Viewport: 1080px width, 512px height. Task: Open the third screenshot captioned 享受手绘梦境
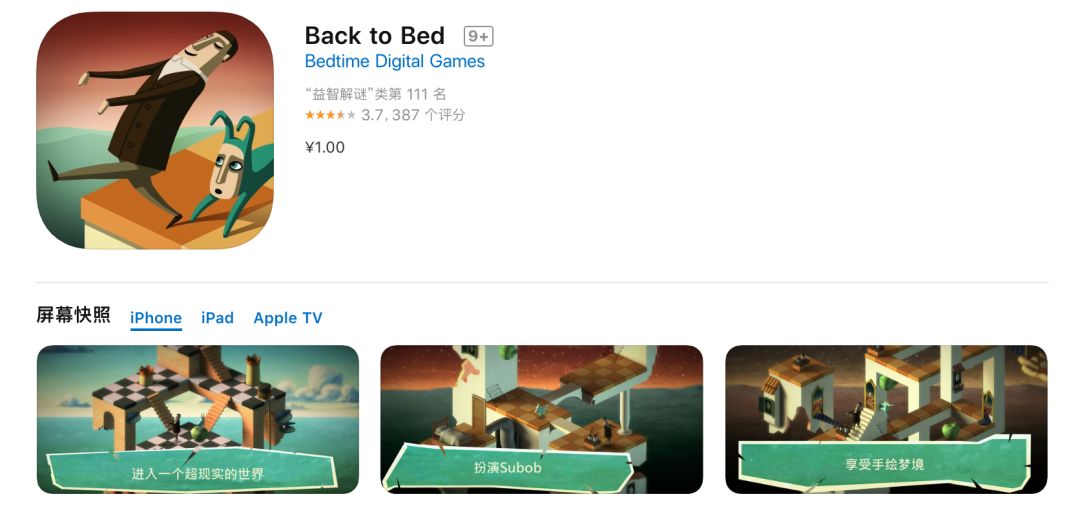[x=886, y=419]
